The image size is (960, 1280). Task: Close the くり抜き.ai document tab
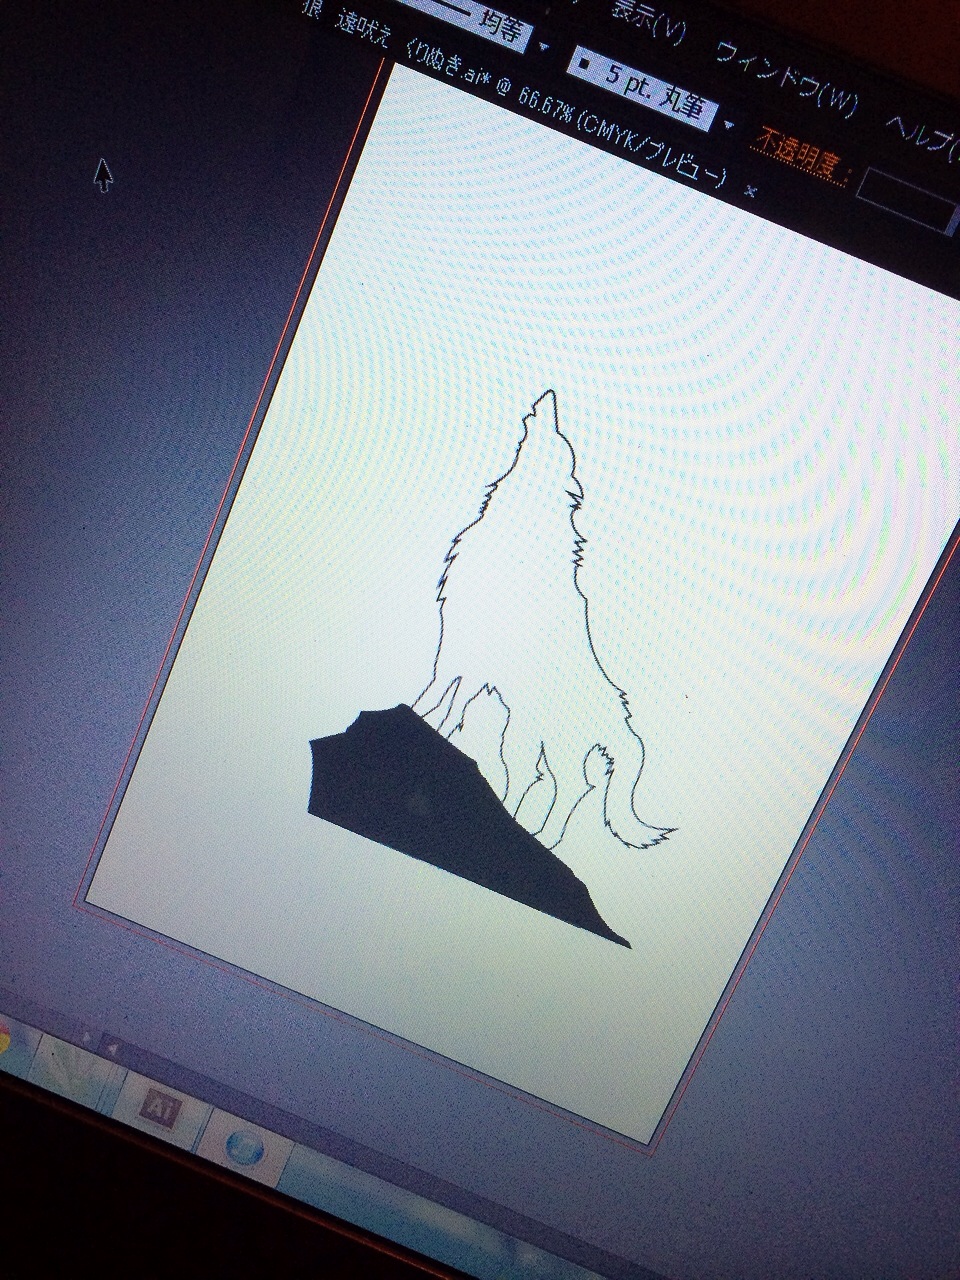749,189
